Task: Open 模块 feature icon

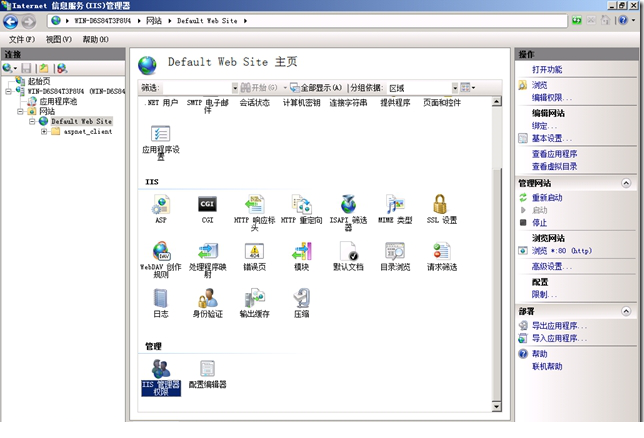Action: 302,251
